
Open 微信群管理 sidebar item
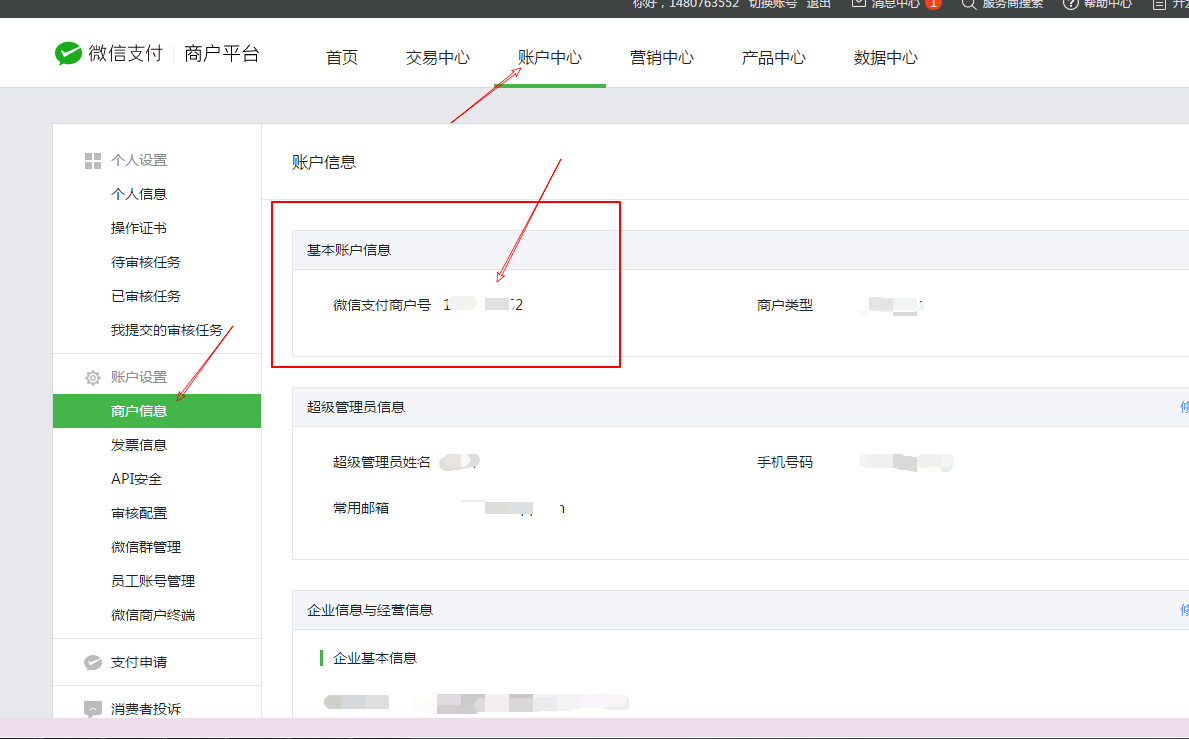(x=146, y=547)
